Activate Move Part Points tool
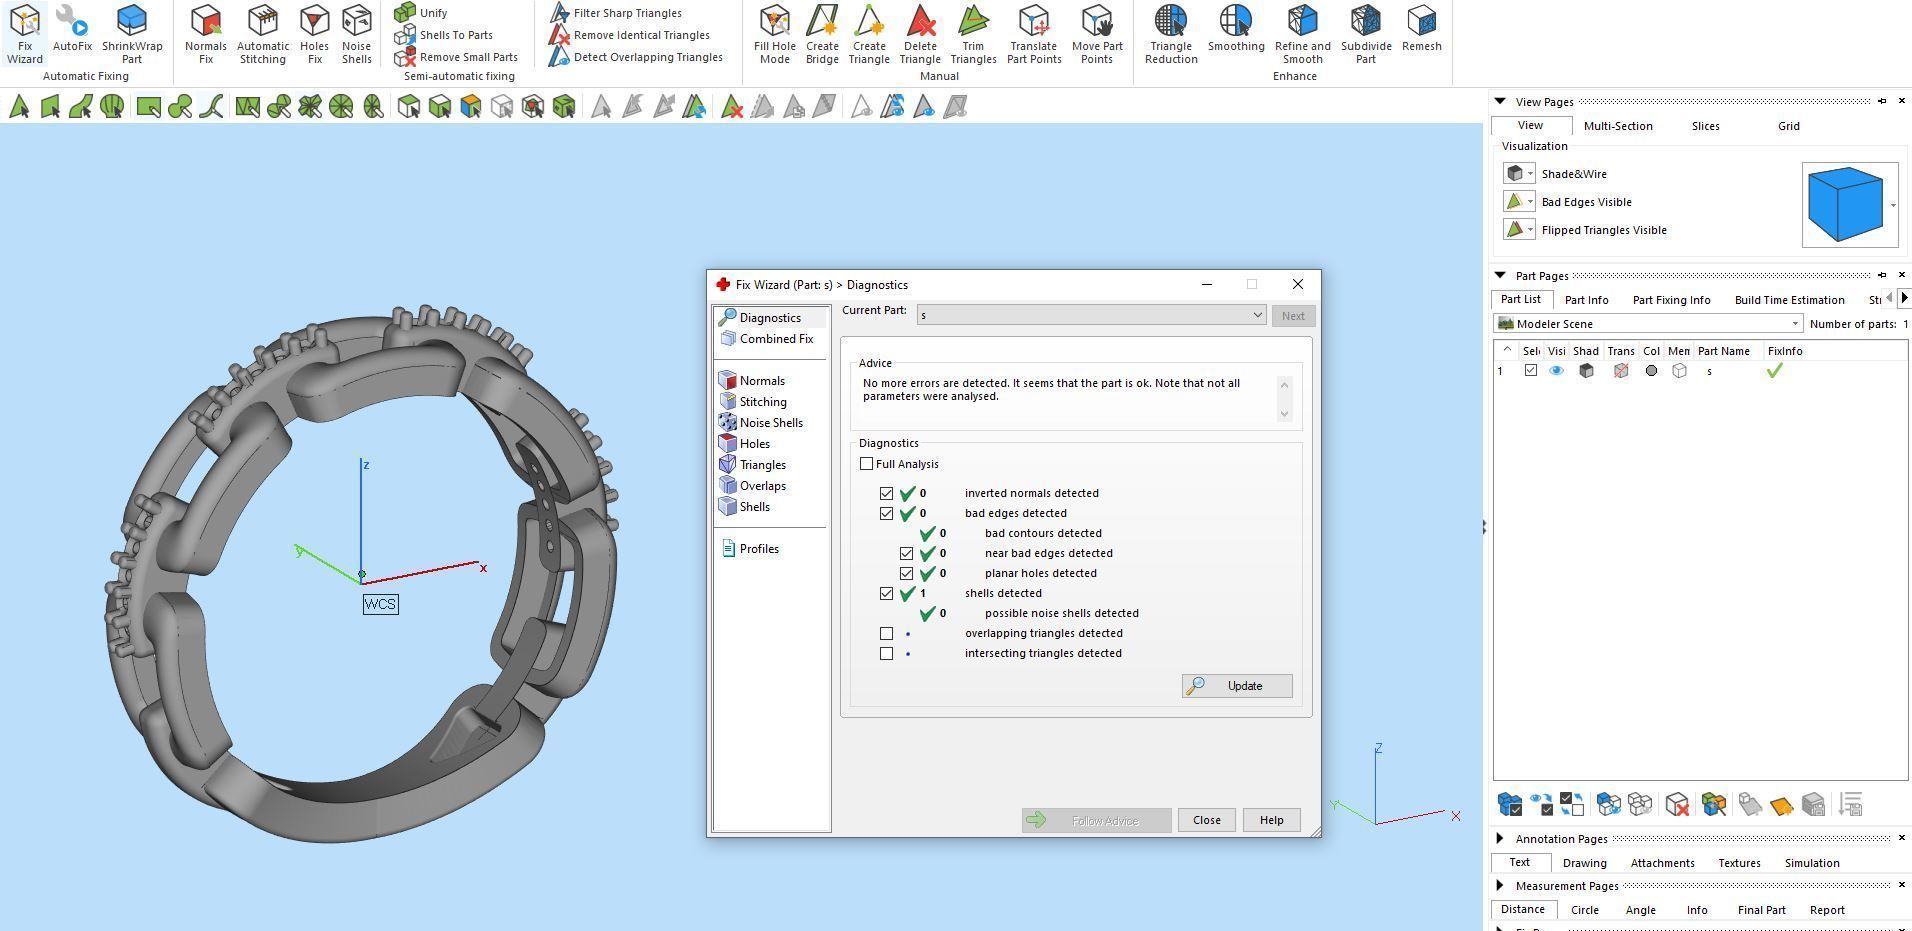This screenshot has height=931, width=1912. pyautogui.click(x=1097, y=35)
